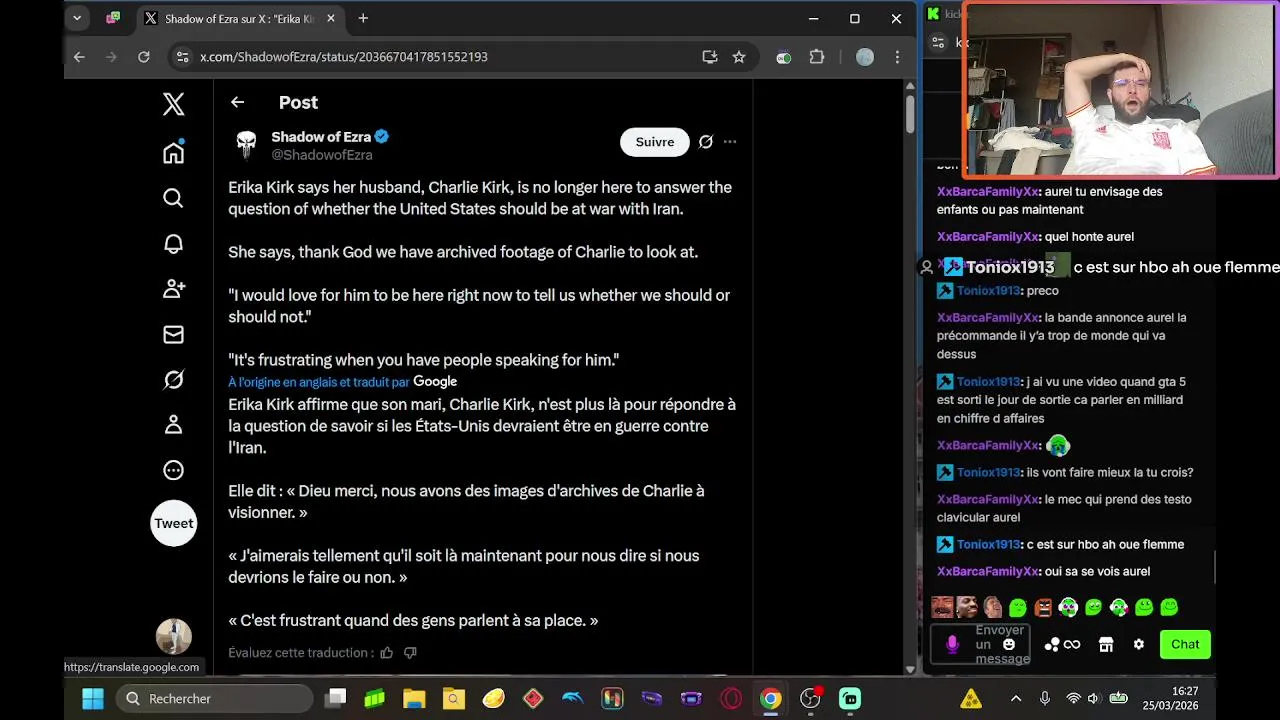The image size is (1280, 720).
Task: Open the Chrome profile avatar
Action: click(x=865, y=57)
